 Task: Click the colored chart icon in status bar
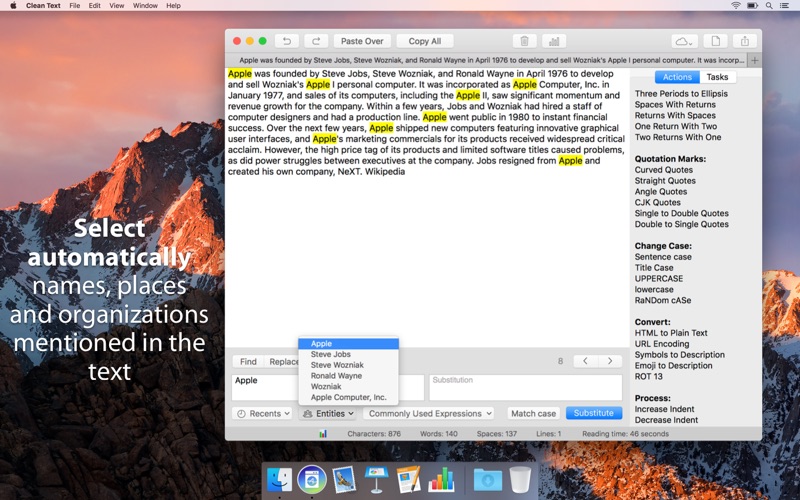click(323, 434)
